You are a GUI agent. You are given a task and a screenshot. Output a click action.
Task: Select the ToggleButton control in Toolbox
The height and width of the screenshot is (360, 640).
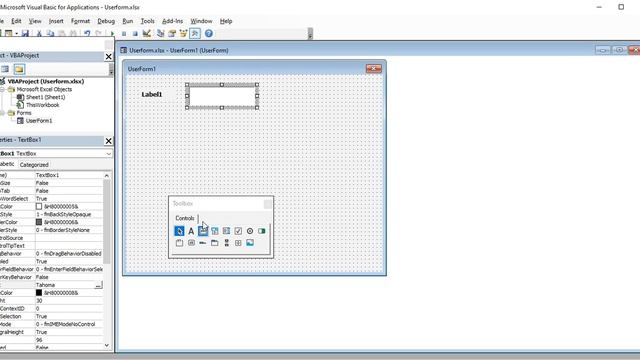coord(262,231)
